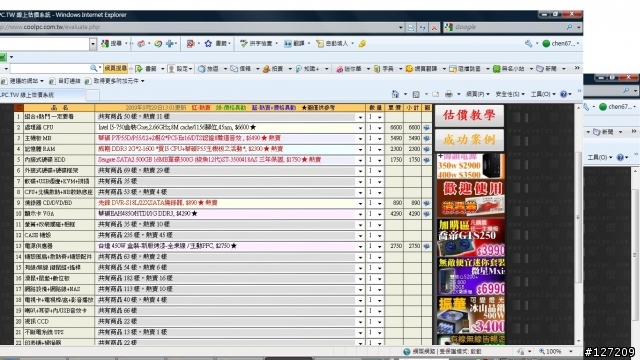Viewport: 640px width, 360px height.
Task: Click the red stop icon beside the address bar
Action: pyautogui.click(x=434, y=27)
